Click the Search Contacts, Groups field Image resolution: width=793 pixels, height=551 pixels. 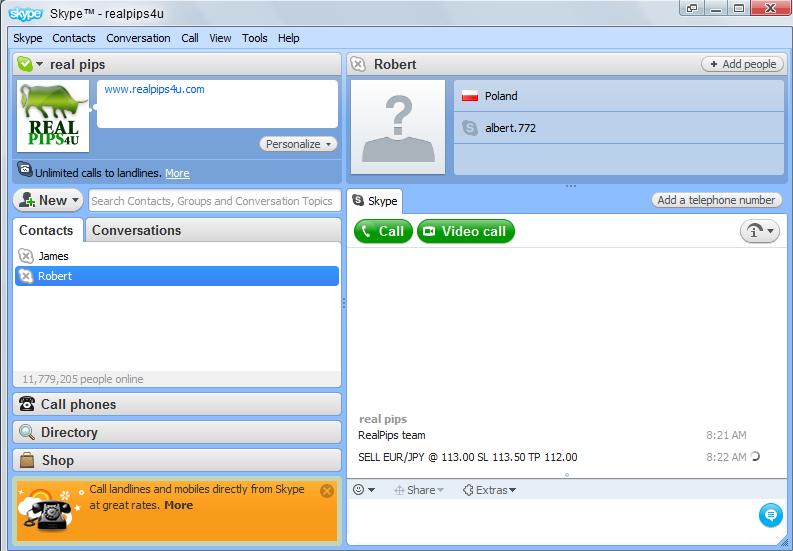(x=214, y=201)
